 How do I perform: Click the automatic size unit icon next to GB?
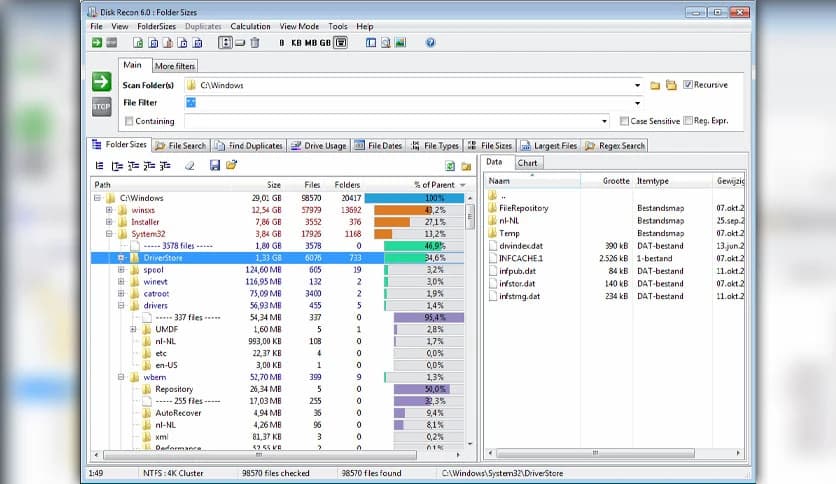pyautogui.click(x=341, y=43)
